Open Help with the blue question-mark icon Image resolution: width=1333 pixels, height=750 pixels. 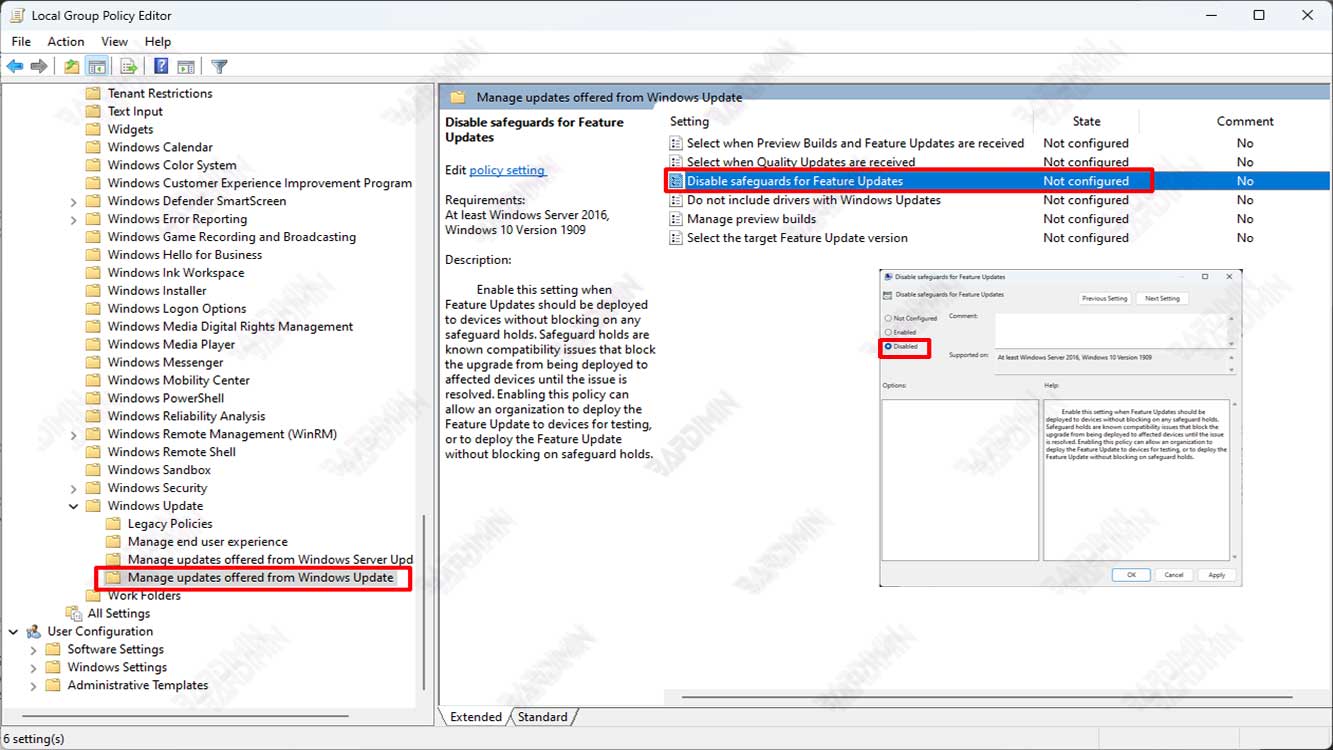pyautogui.click(x=160, y=67)
